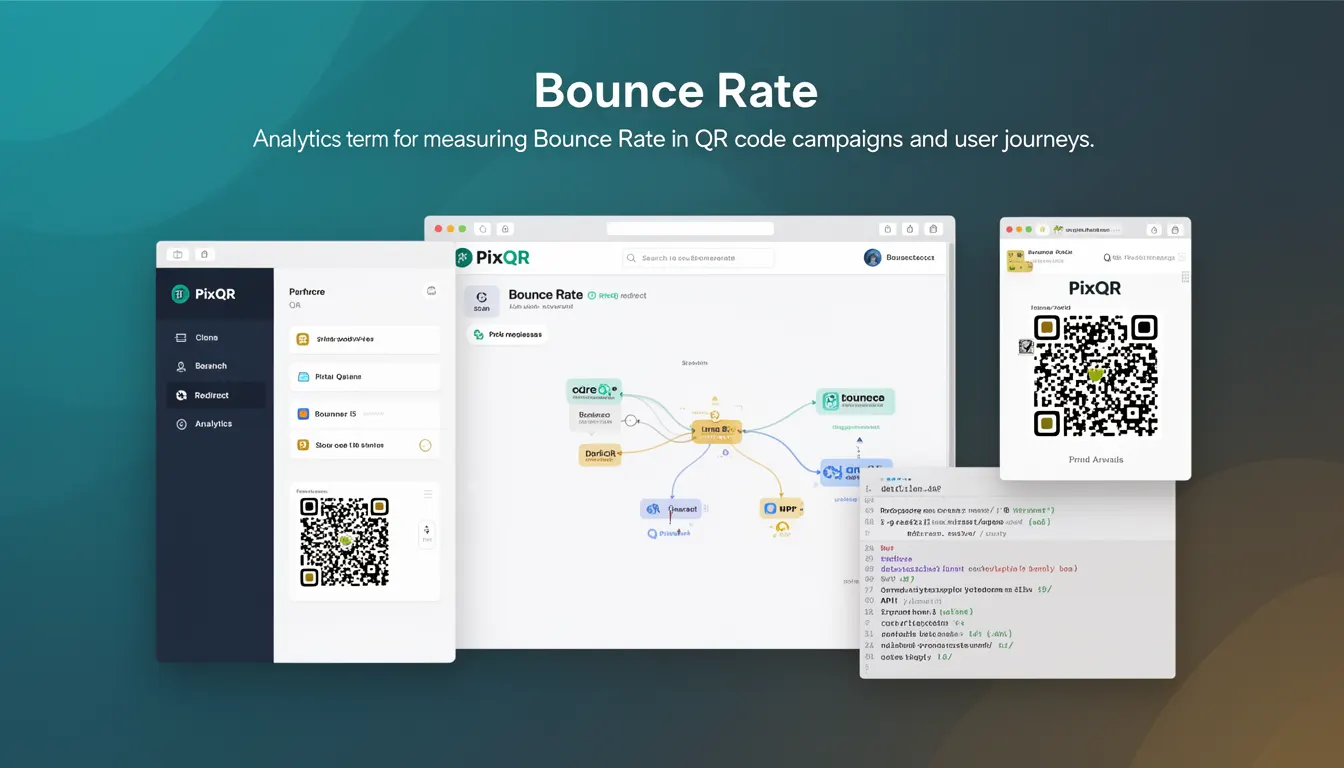Open the user avatar in the center window
1344x768 pixels.
[872, 258]
